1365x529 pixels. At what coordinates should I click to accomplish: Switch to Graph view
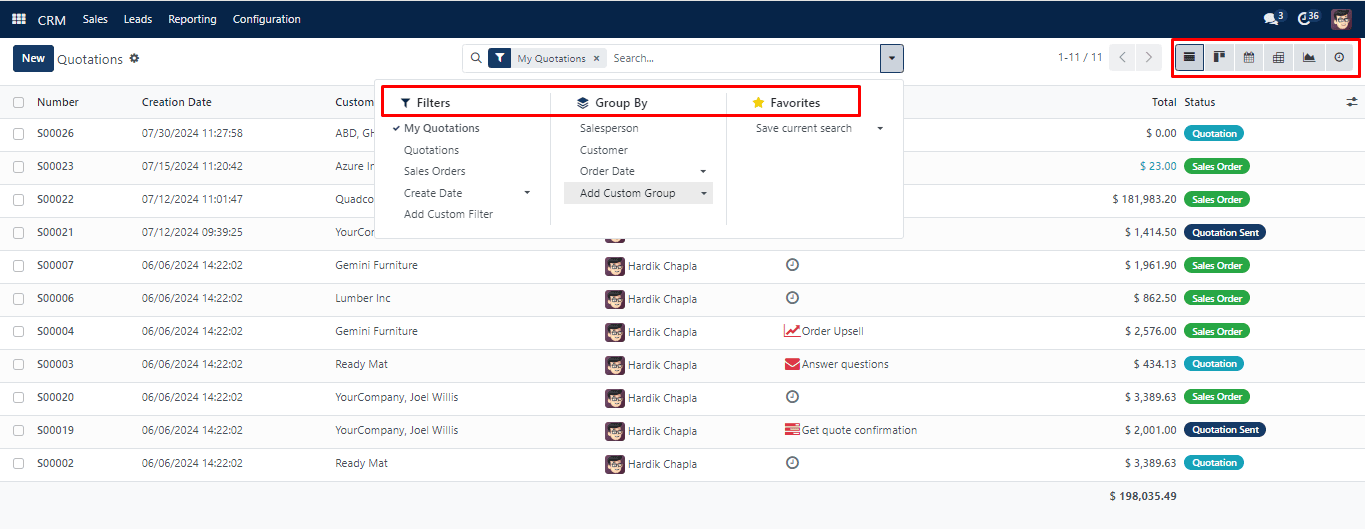click(1309, 58)
